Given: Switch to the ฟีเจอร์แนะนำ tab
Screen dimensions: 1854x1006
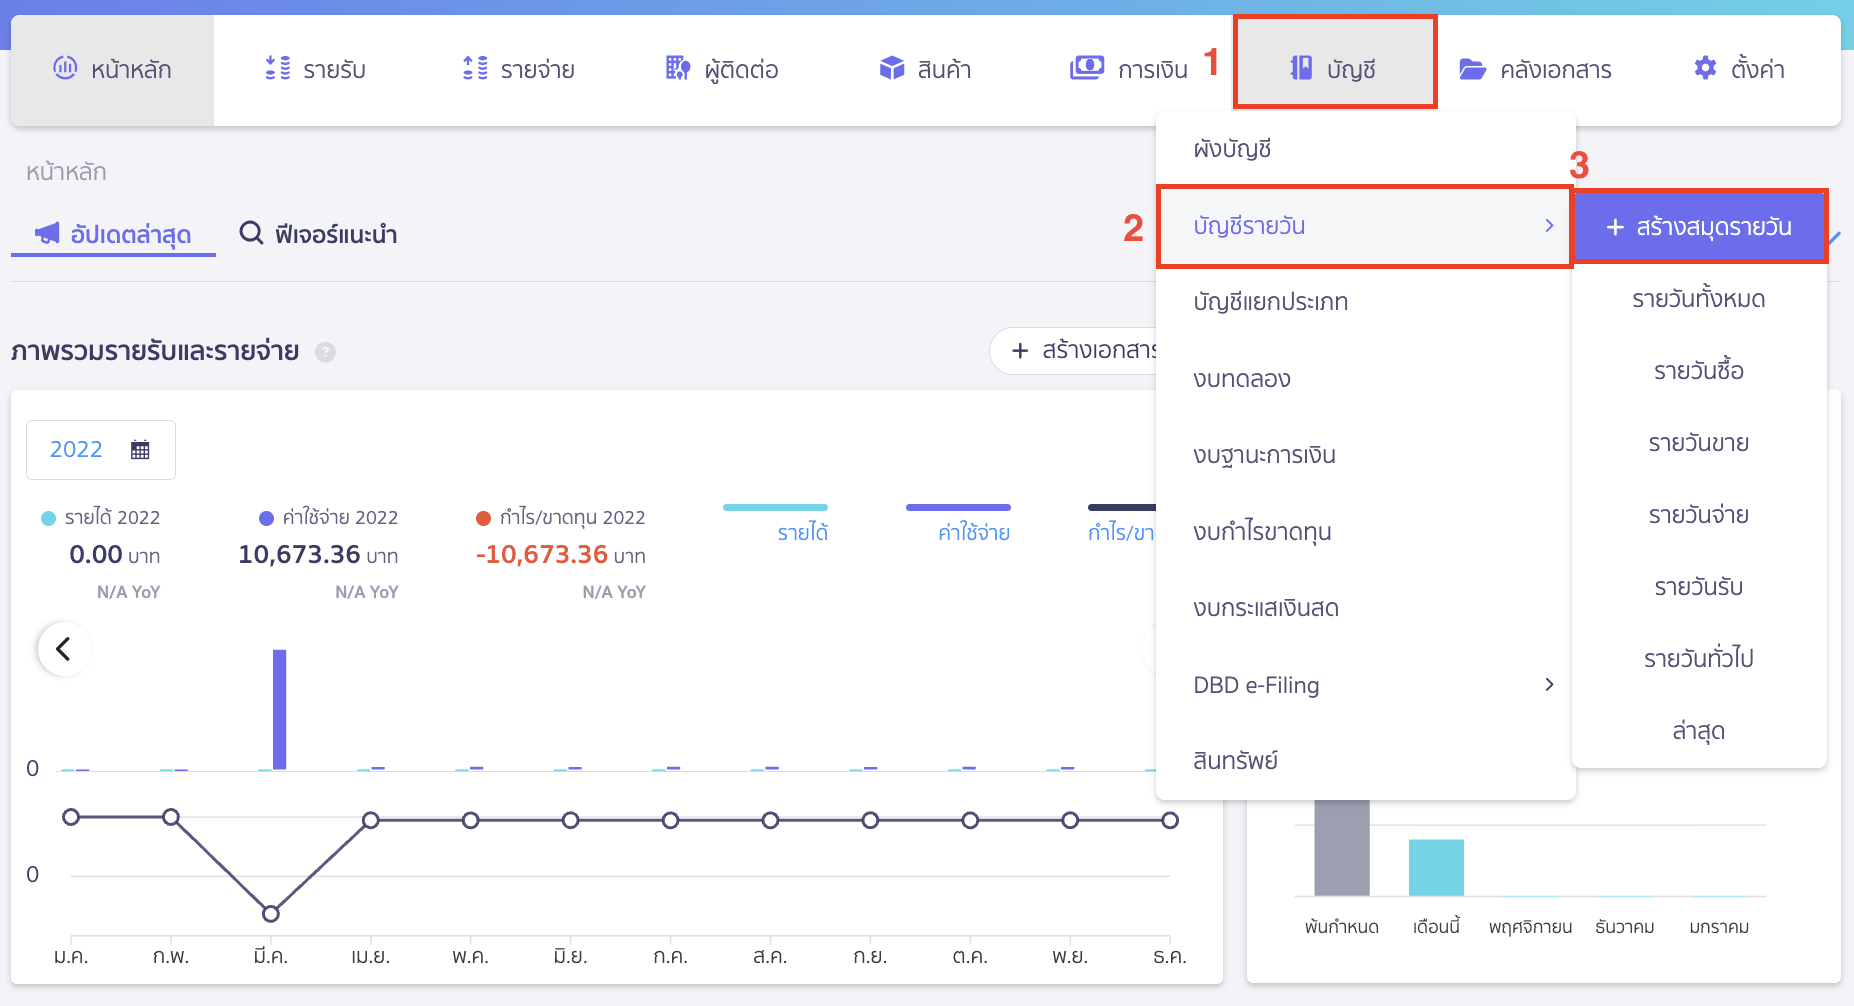Looking at the screenshot, I should tap(318, 234).
